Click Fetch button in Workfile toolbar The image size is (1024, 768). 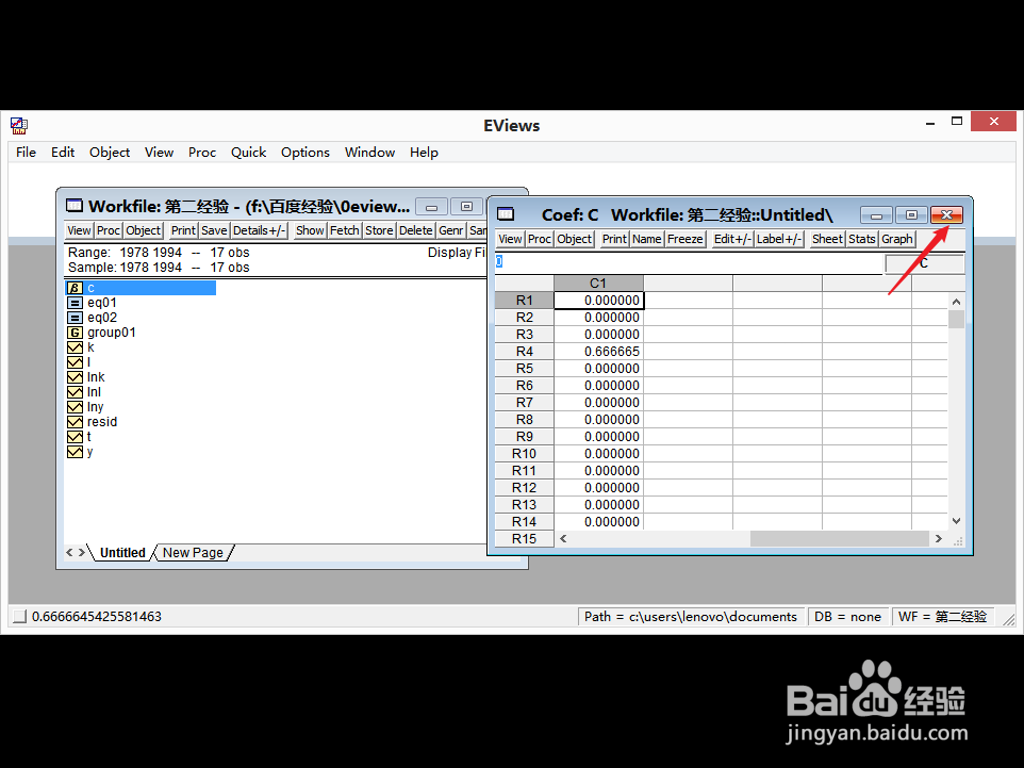point(344,231)
